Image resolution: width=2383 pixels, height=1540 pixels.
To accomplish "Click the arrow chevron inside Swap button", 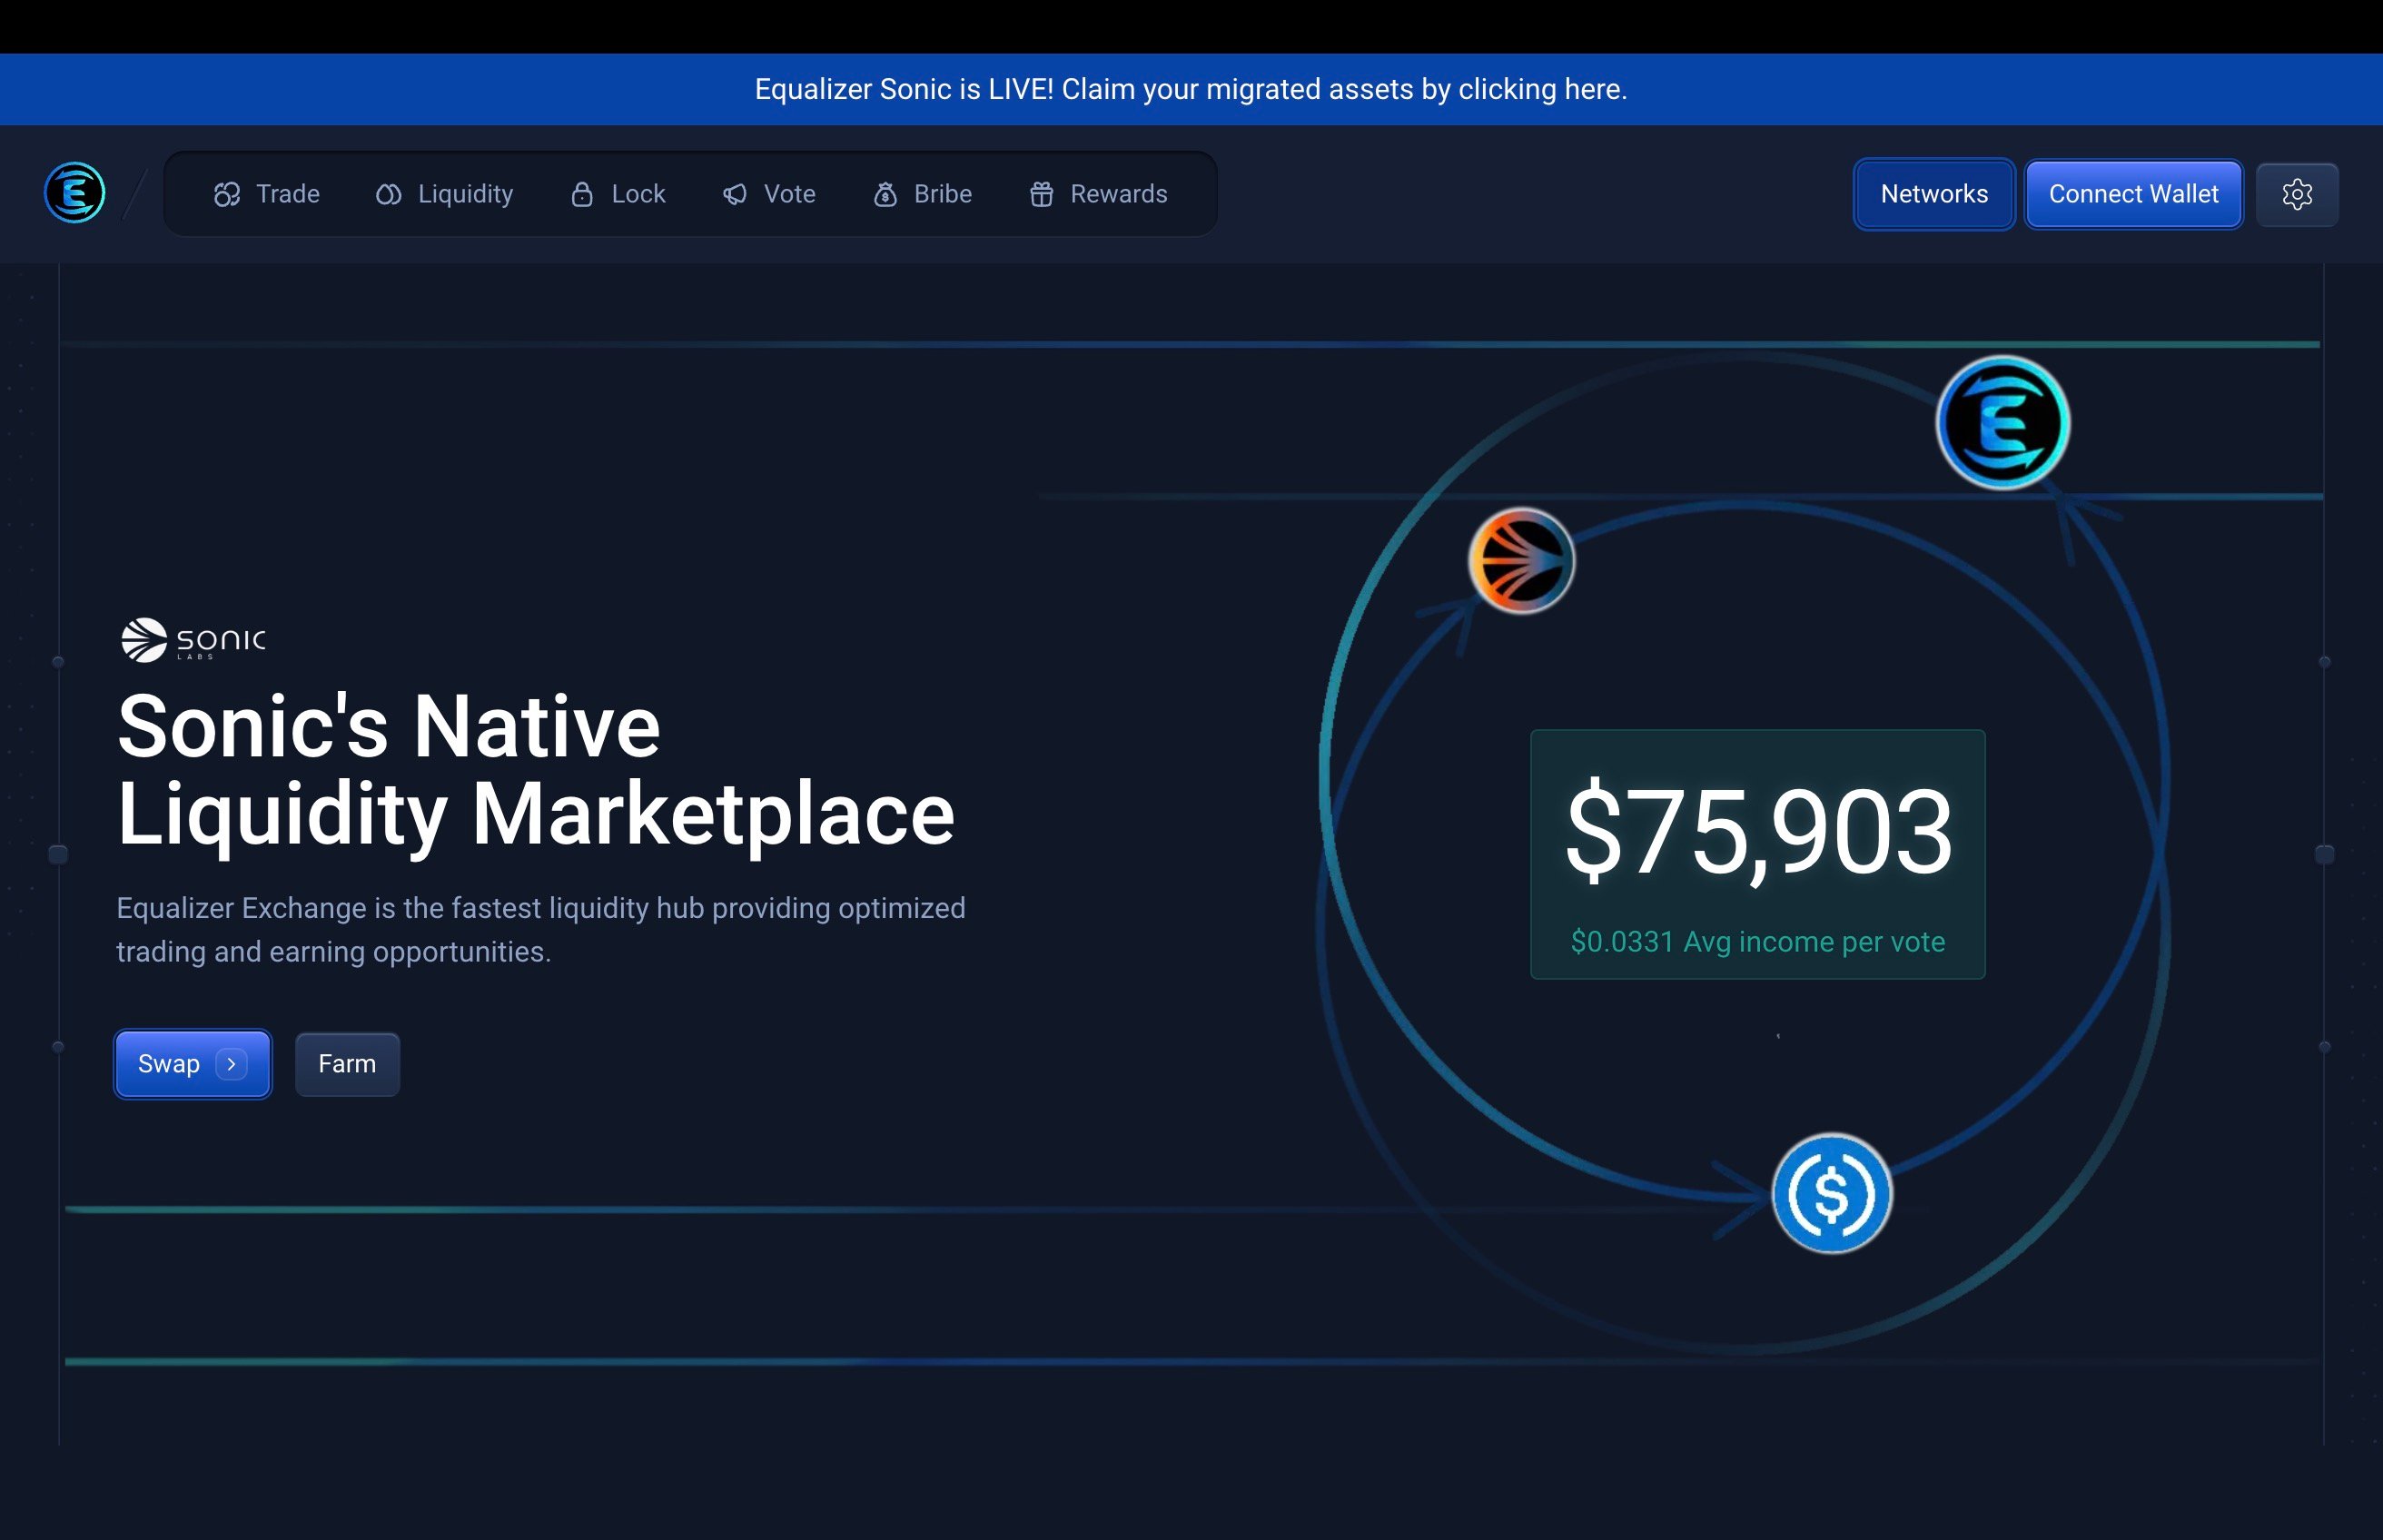I will pos(232,1064).
